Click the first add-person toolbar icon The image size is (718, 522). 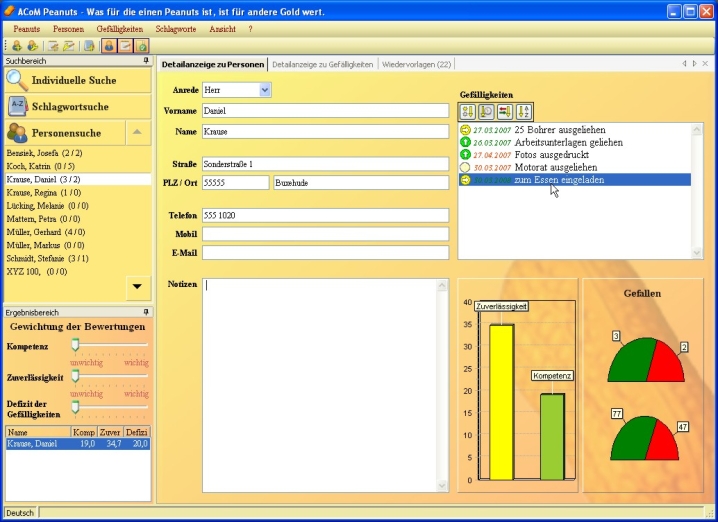pos(16,46)
